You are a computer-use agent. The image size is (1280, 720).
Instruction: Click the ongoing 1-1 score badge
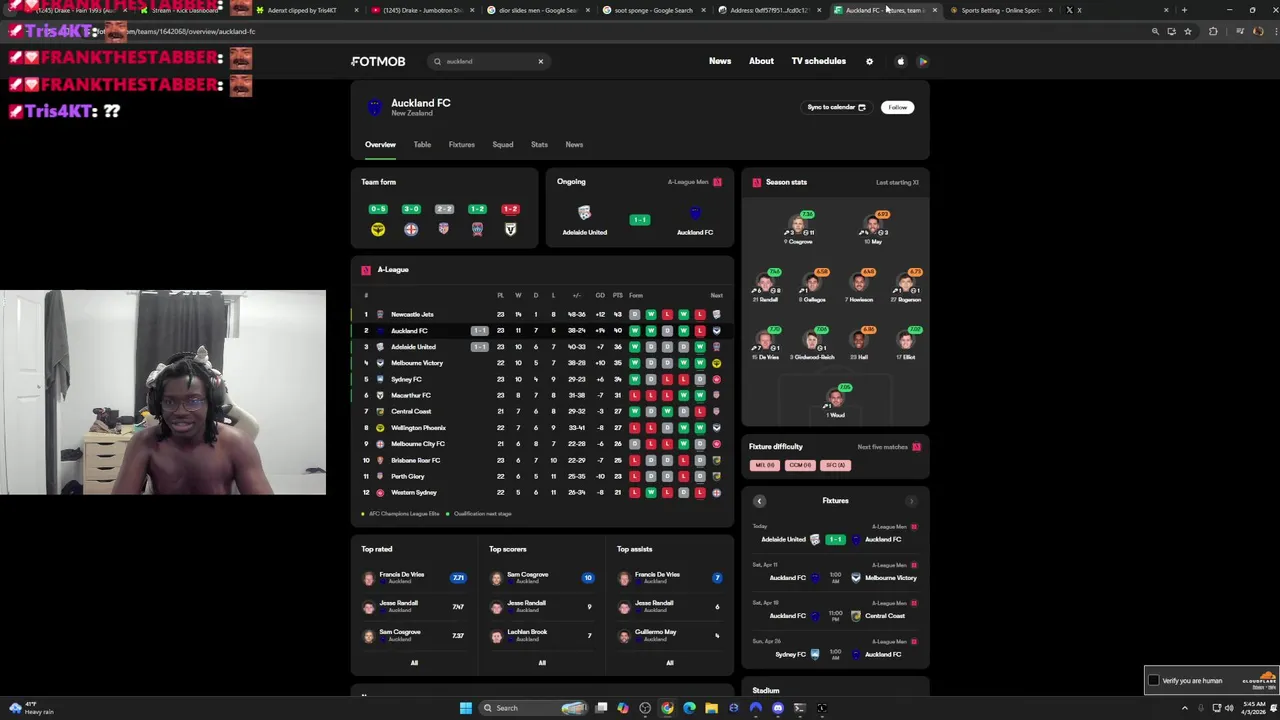point(639,220)
